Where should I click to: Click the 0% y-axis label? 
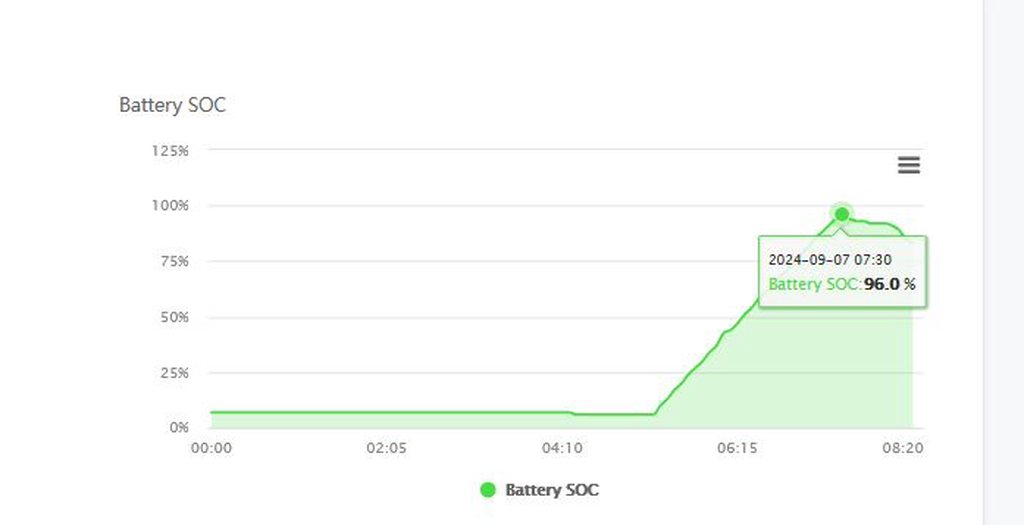[x=178, y=428]
